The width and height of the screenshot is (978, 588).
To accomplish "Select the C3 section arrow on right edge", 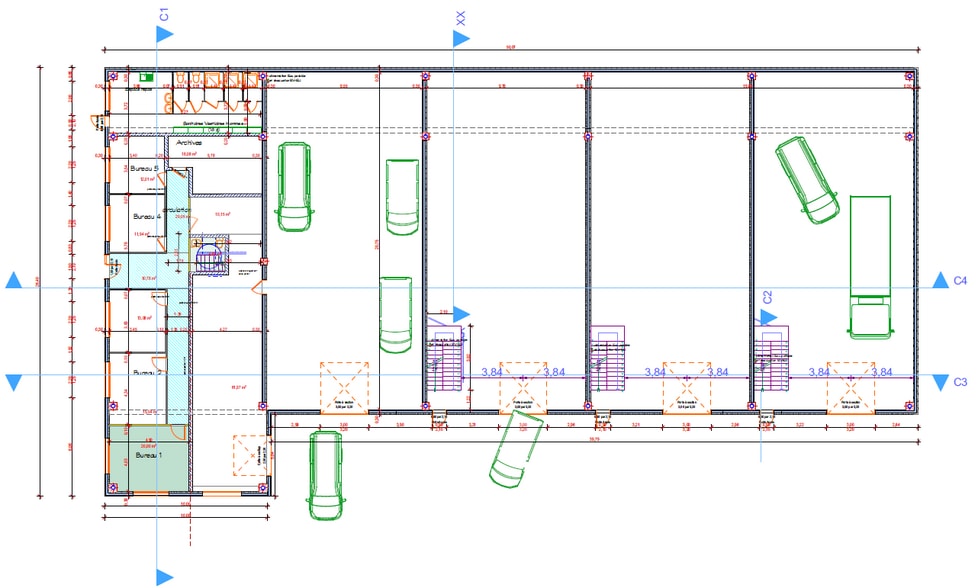I will pos(940,382).
